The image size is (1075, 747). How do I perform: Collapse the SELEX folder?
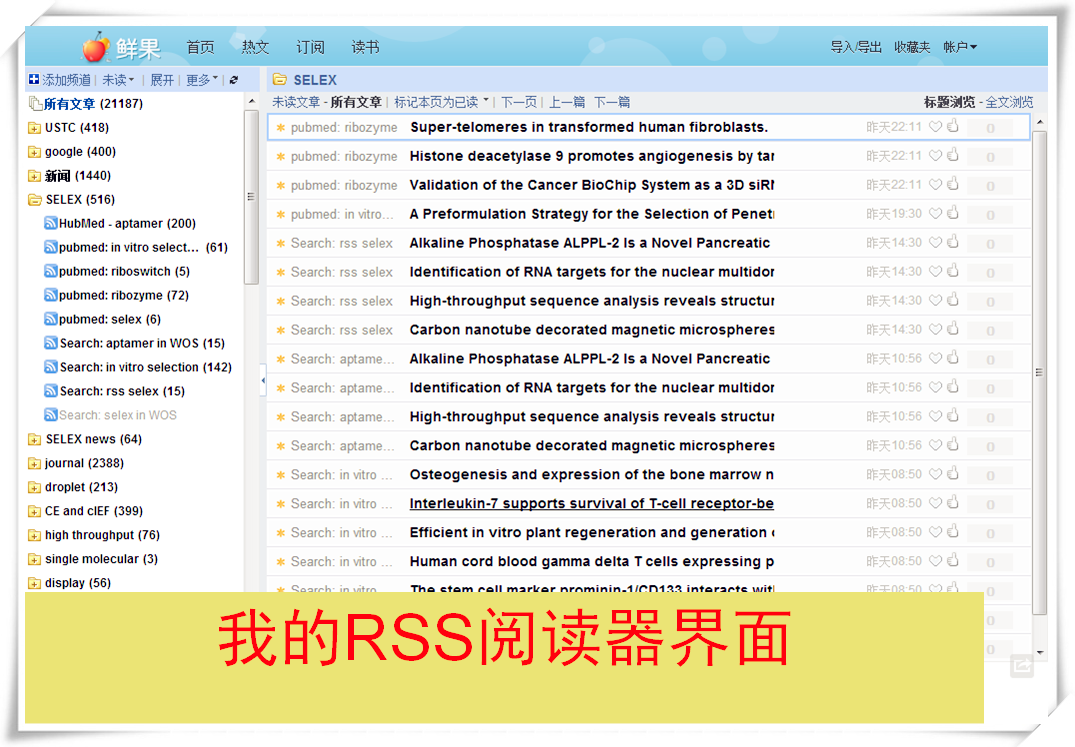(x=34, y=200)
